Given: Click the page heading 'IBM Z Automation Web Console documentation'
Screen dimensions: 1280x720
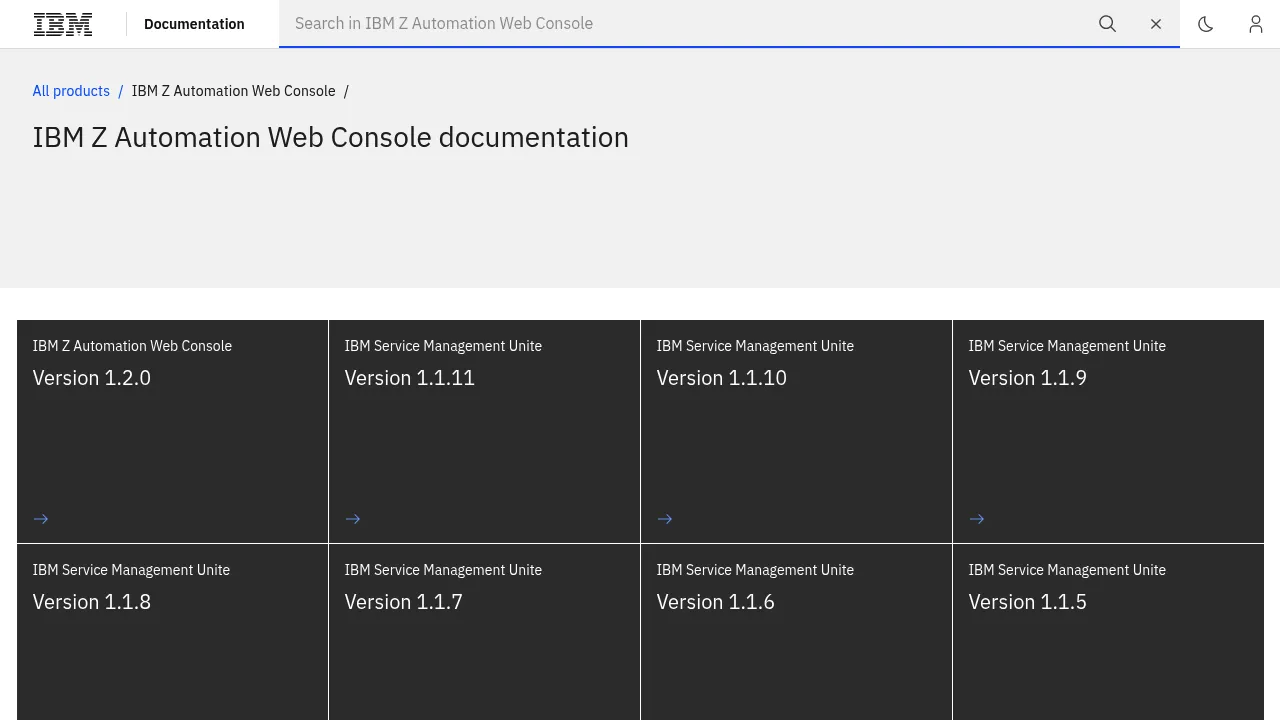Looking at the screenshot, I should 331,137.
